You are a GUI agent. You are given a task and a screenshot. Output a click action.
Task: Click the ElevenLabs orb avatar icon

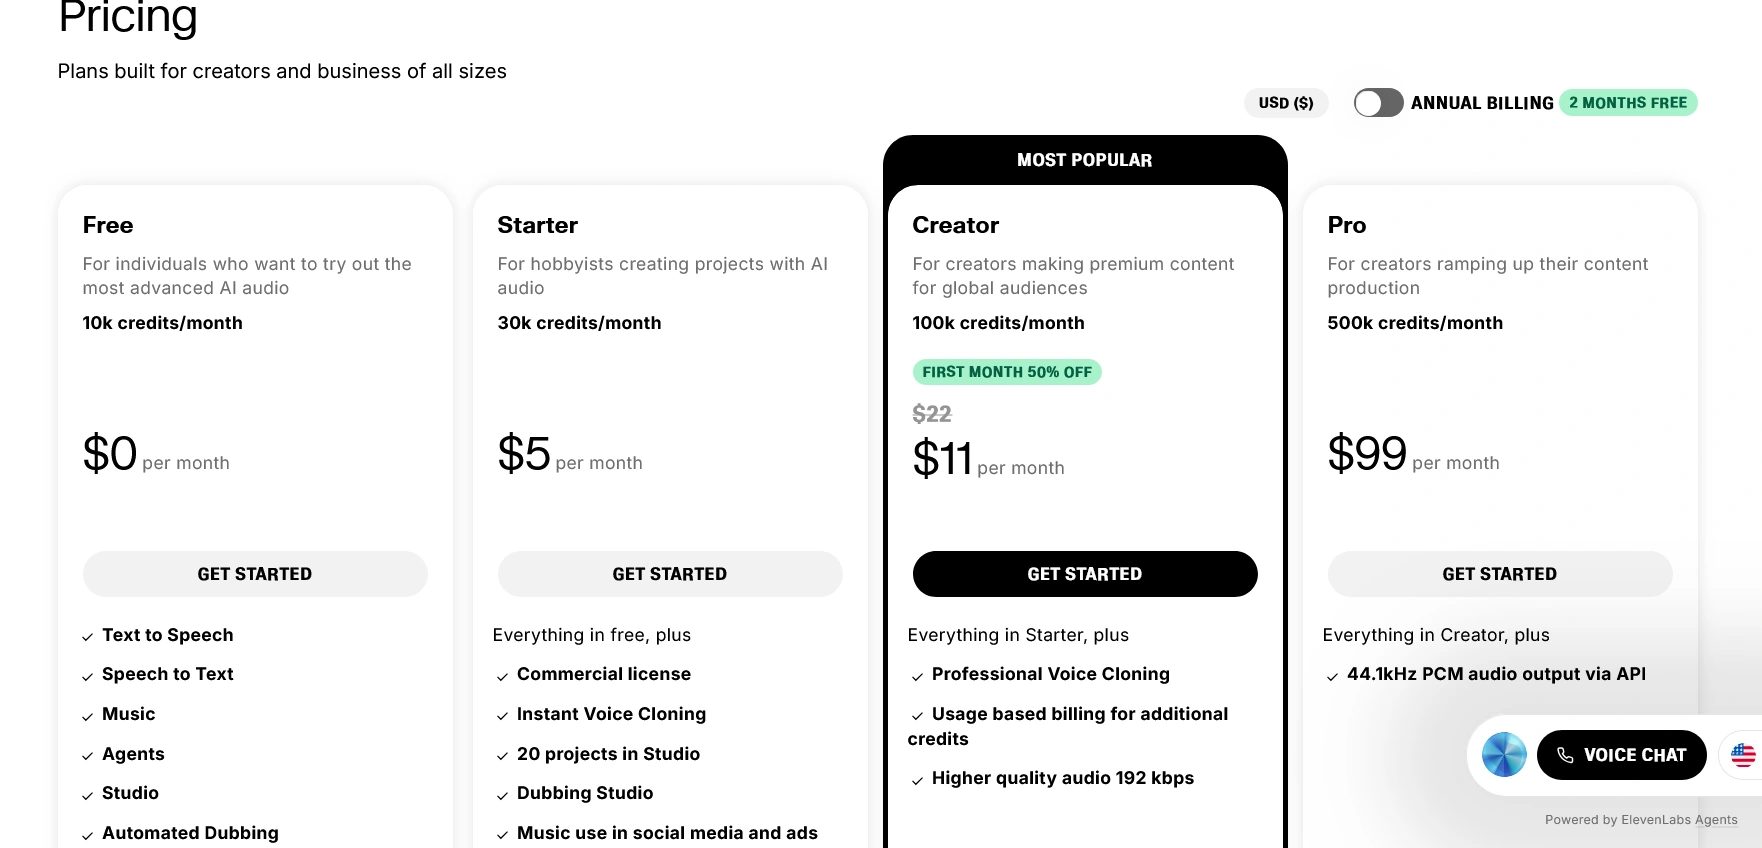click(1503, 755)
